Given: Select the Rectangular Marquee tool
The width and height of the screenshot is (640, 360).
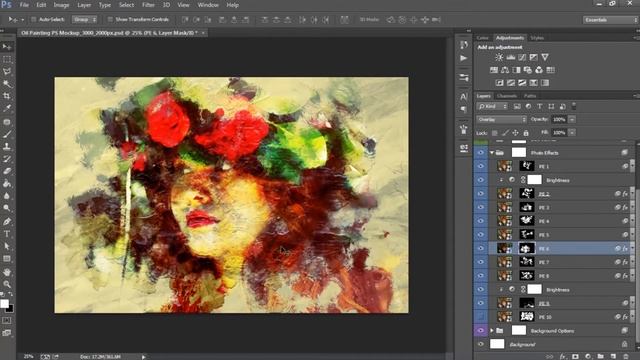Looking at the screenshot, I should (x=7, y=59).
